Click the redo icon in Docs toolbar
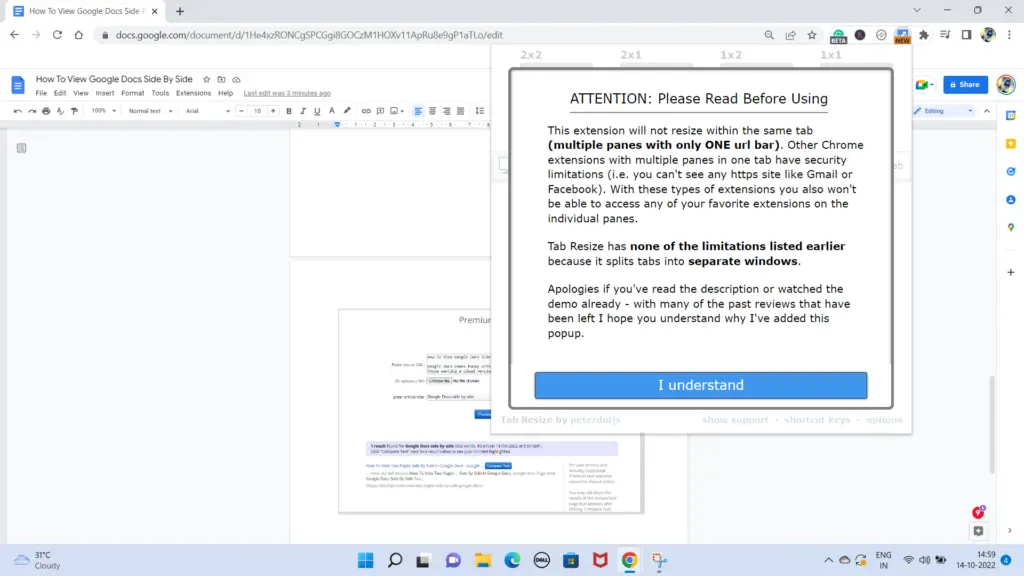This screenshot has height=576, width=1024. (x=32, y=111)
